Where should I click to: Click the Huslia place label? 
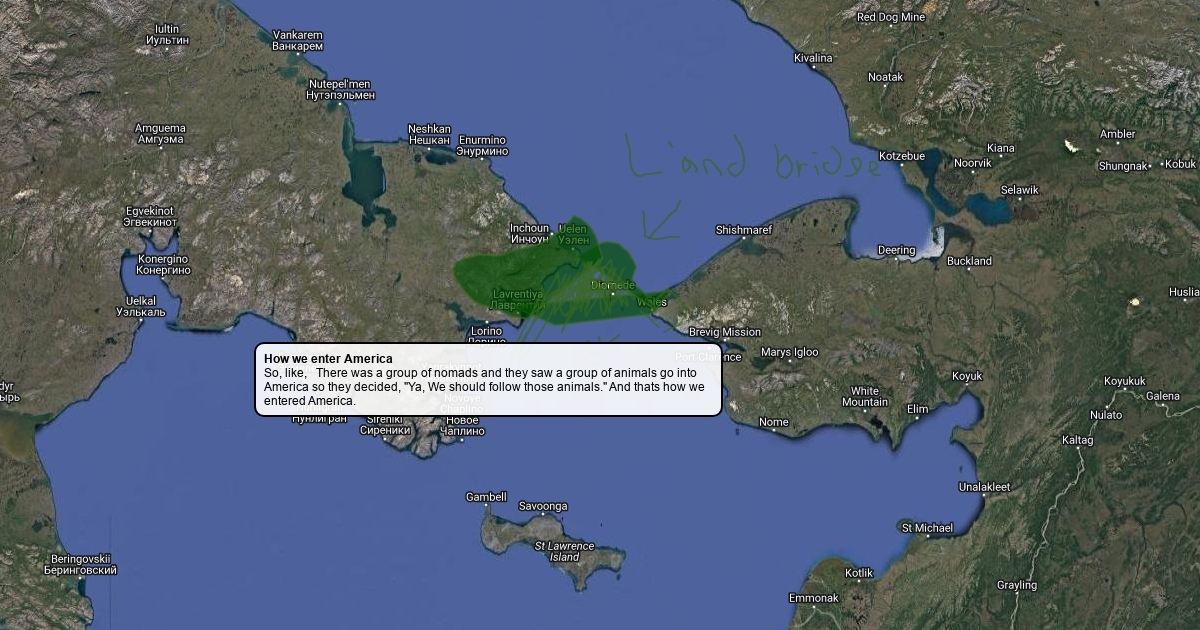click(1184, 292)
